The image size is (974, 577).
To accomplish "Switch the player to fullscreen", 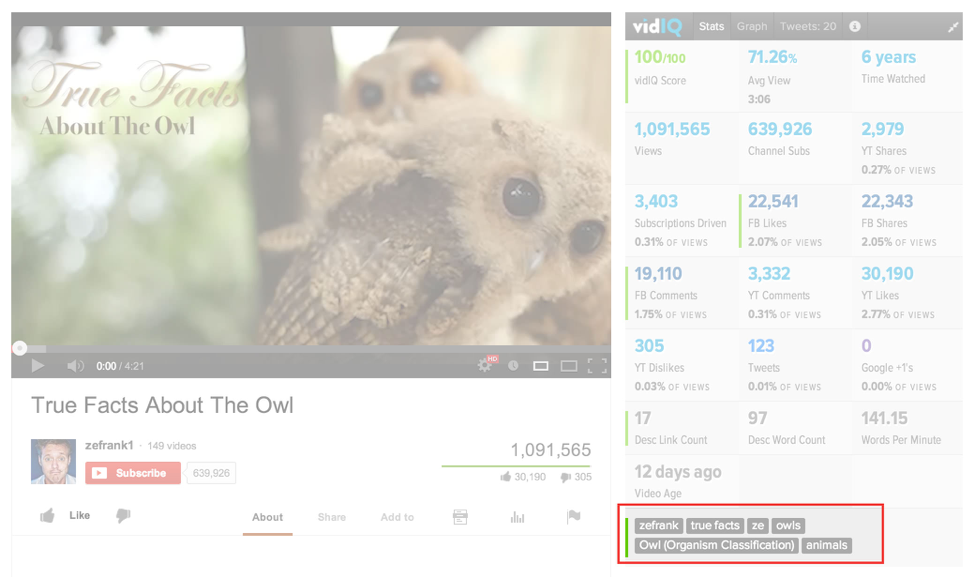I will point(597,366).
